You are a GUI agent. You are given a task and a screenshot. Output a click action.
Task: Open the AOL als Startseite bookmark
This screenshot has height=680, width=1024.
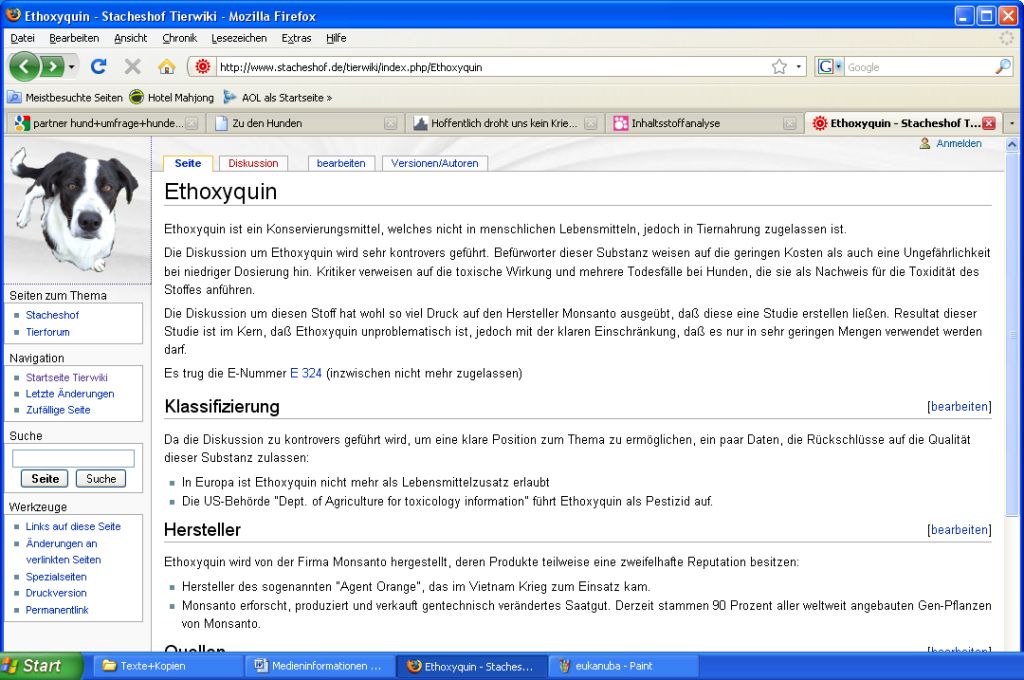click(278, 97)
